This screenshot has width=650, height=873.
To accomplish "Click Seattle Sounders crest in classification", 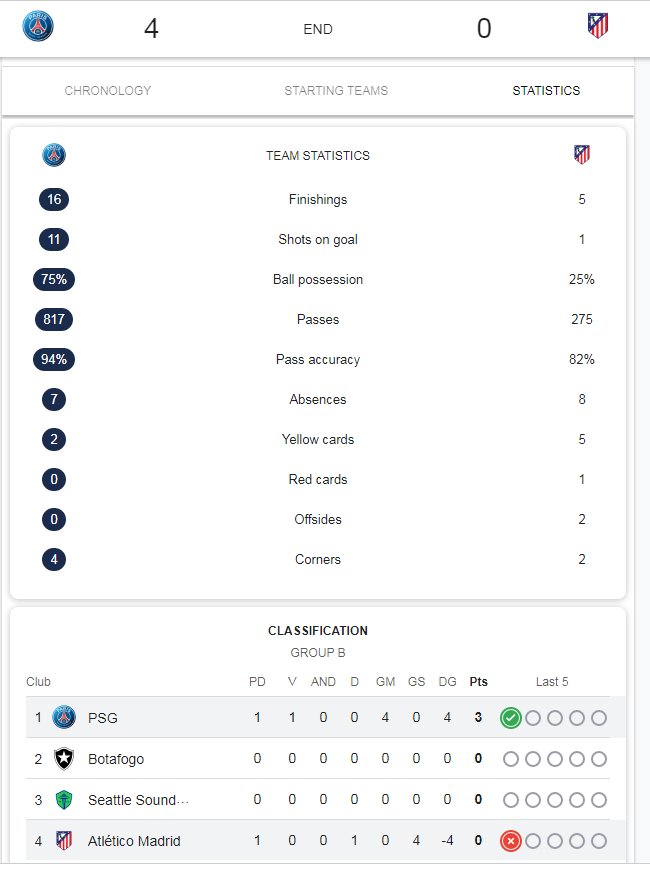I will tap(64, 800).
